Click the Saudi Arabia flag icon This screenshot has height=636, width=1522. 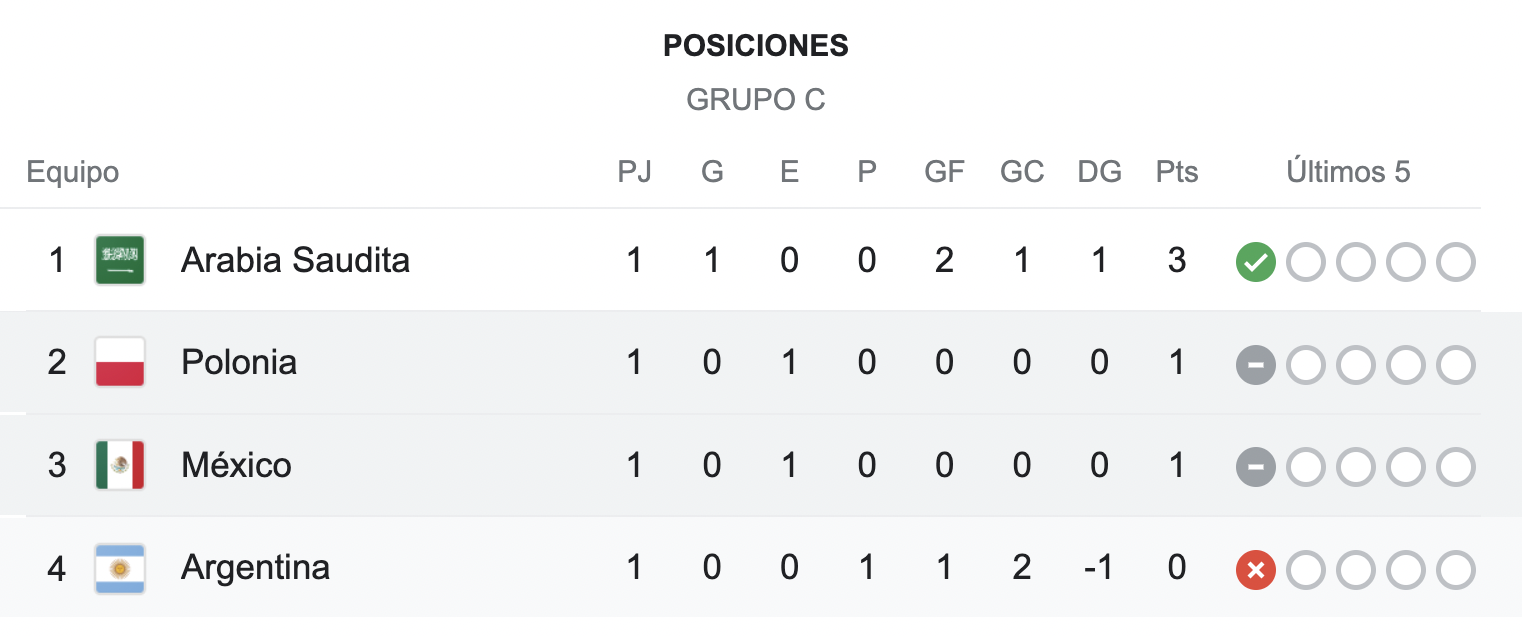click(x=120, y=260)
